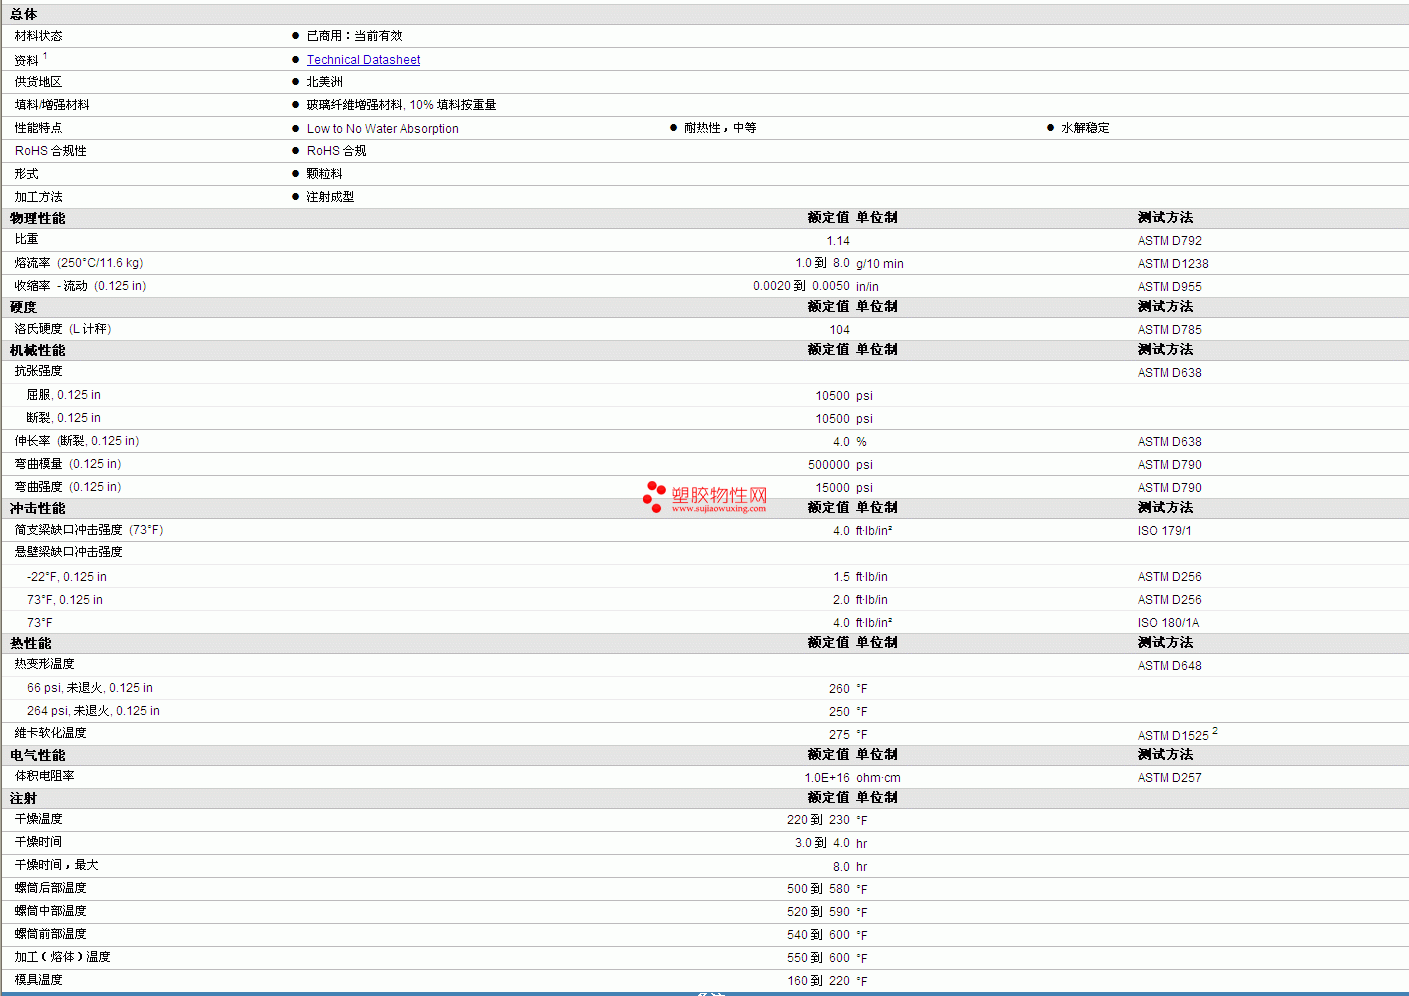Viewport: 1409px width, 996px height.
Task: Click the "物理性能" section header
Action: tap(37, 218)
